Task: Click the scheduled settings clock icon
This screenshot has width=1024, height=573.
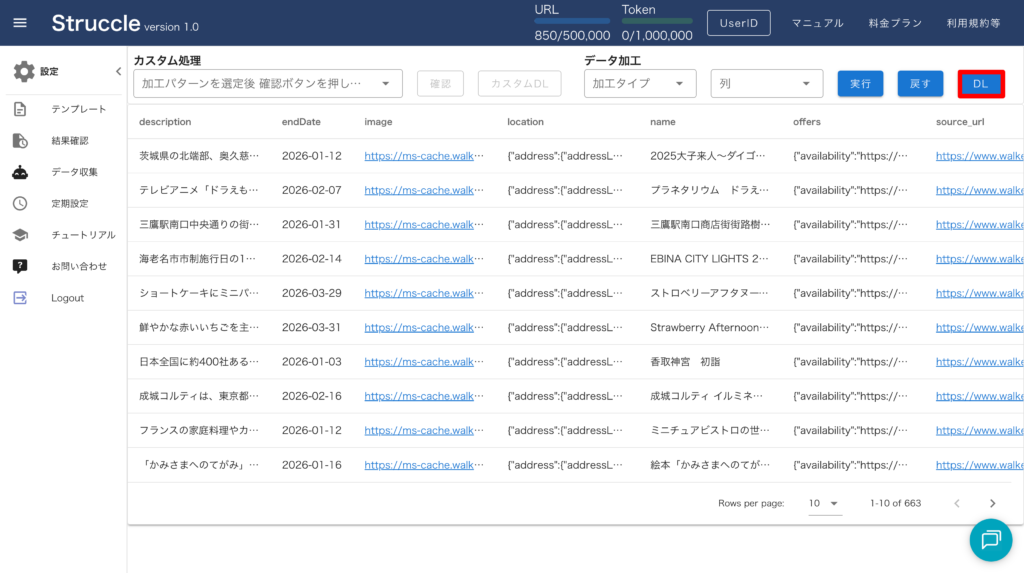Action: coord(20,203)
